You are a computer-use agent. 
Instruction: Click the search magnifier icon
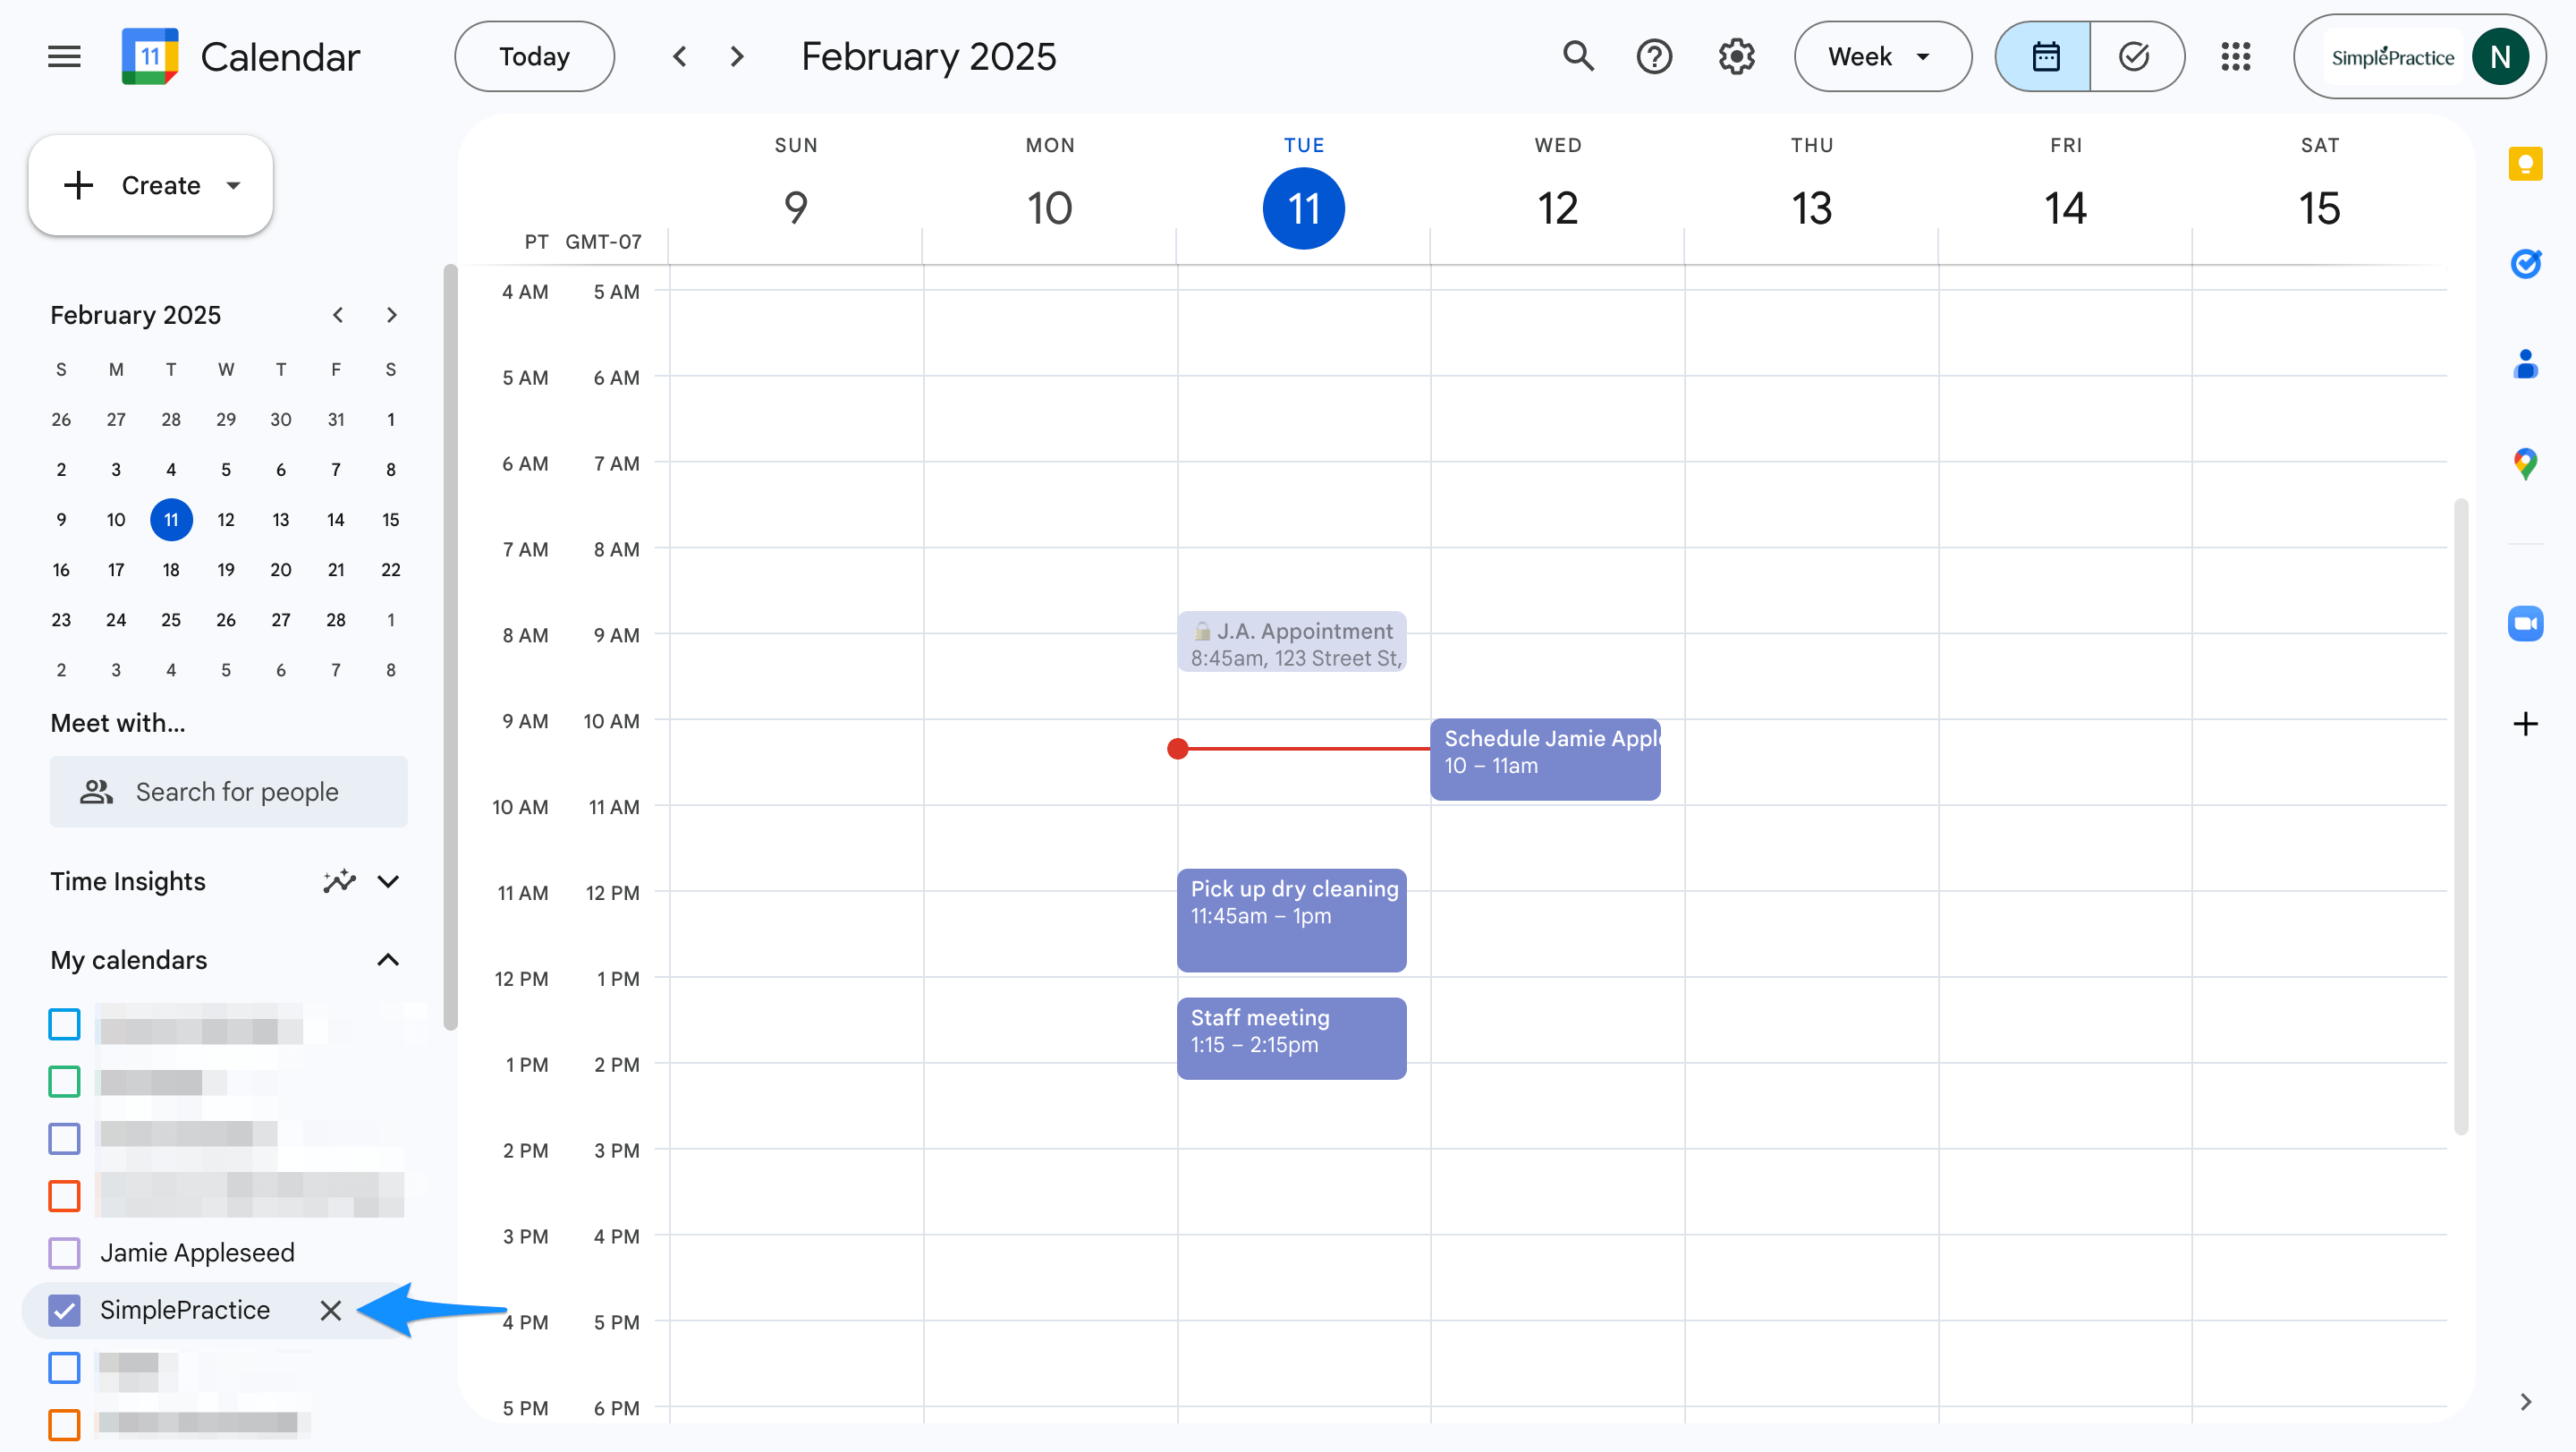(x=1578, y=57)
